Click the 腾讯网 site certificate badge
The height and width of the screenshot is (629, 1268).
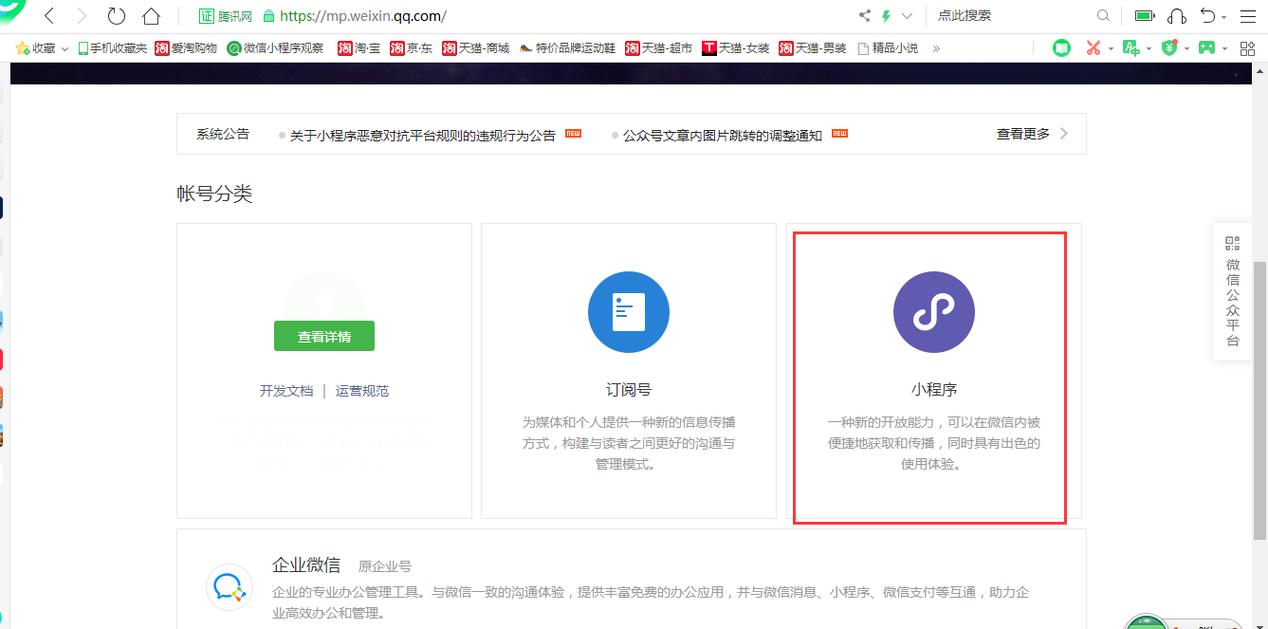pyautogui.click(x=225, y=16)
